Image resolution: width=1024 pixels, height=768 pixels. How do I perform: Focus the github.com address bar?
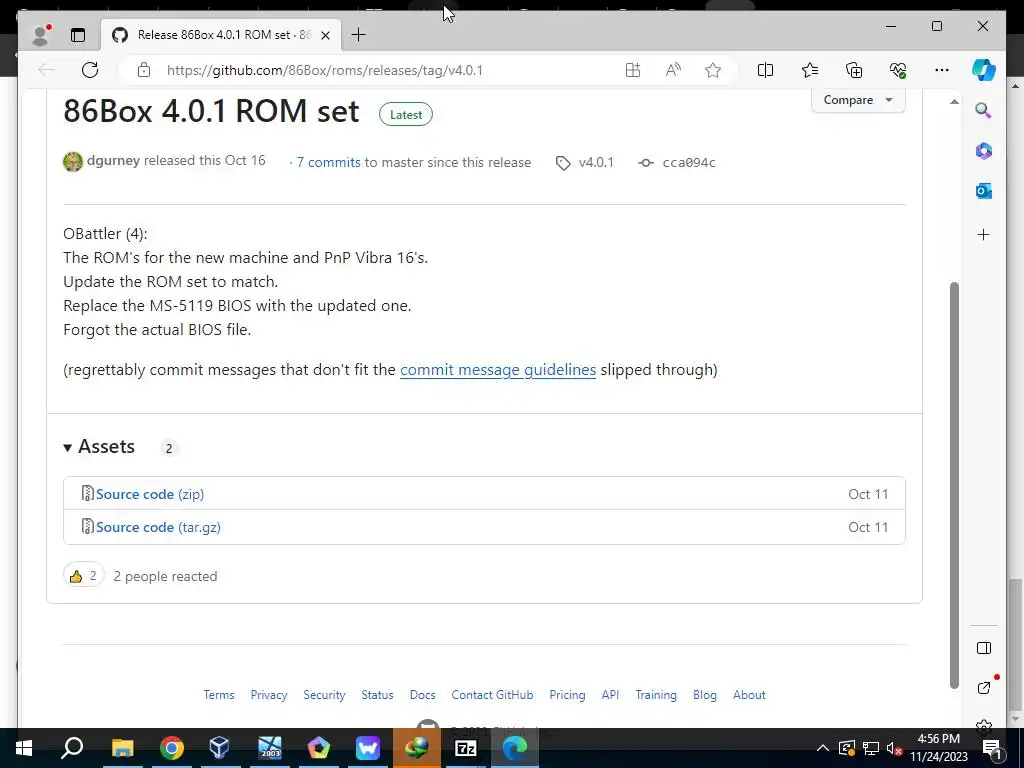tap(325, 70)
